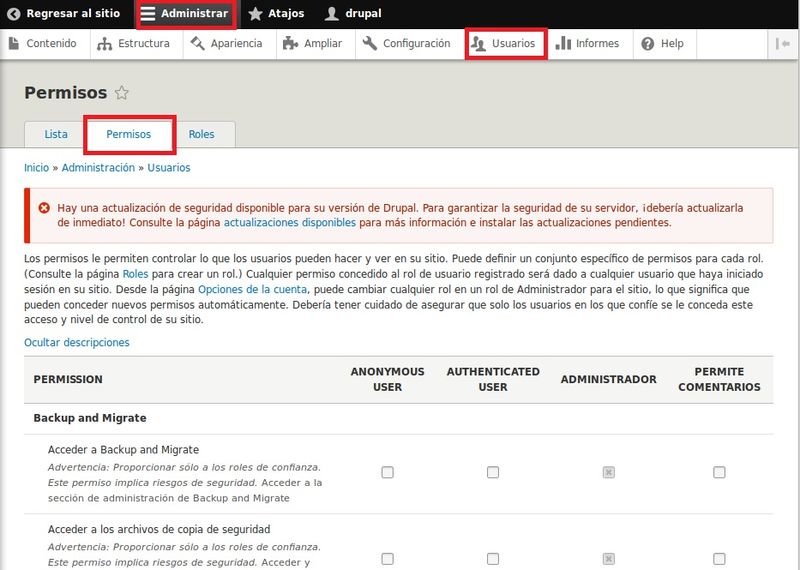Open the Lista tab
Viewport: 800px width, 570px height.
pos(56,134)
